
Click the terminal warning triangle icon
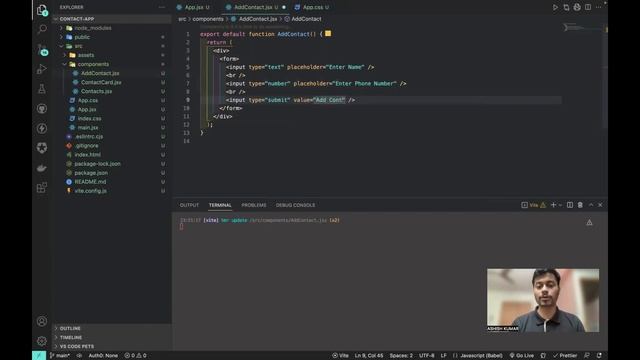[x=589, y=222]
